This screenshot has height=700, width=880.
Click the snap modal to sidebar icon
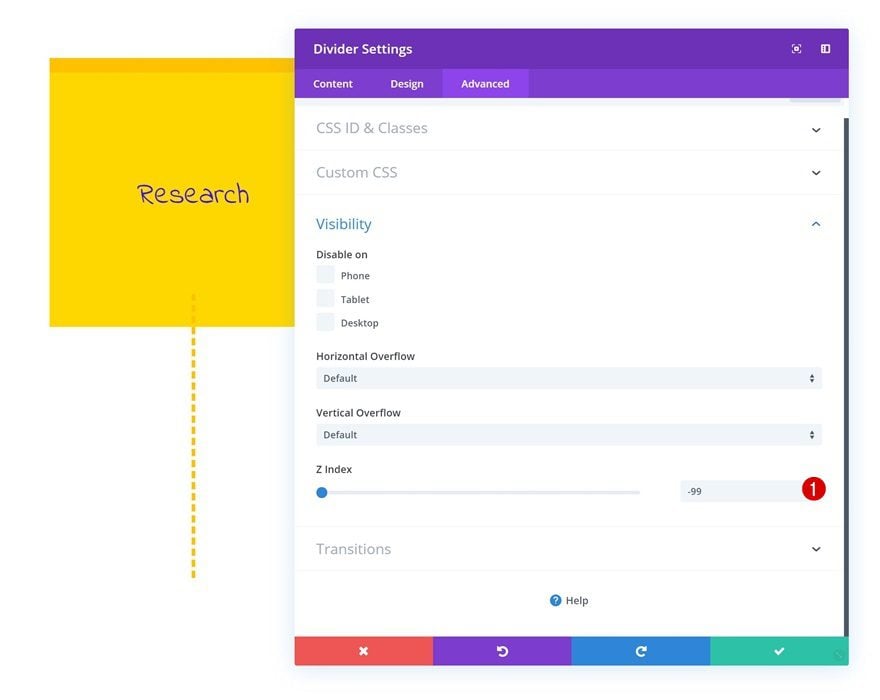click(x=825, y=49)
